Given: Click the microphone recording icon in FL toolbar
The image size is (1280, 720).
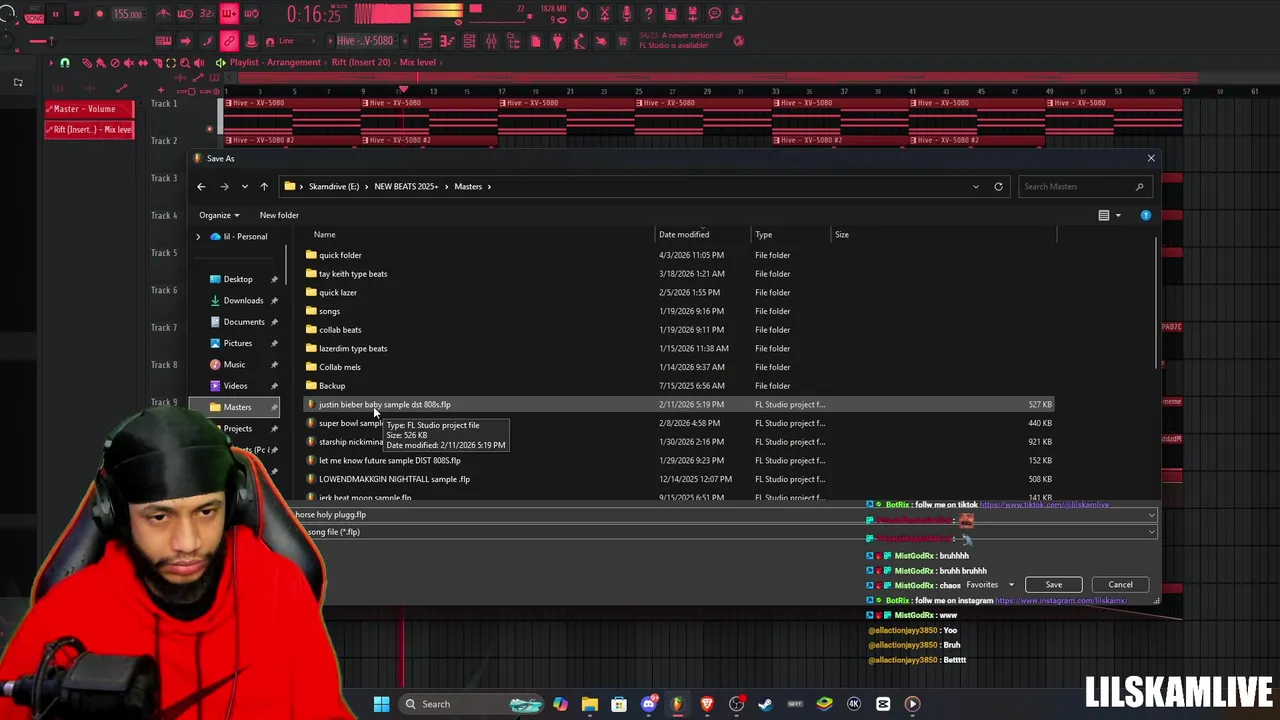Looking at the screenshot, I should click(625, 14).
